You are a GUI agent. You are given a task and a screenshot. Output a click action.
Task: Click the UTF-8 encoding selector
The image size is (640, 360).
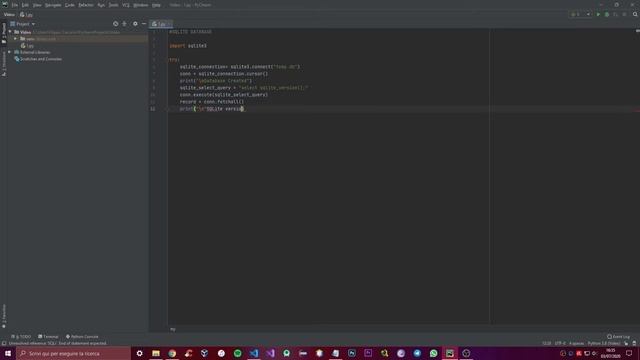560,343
